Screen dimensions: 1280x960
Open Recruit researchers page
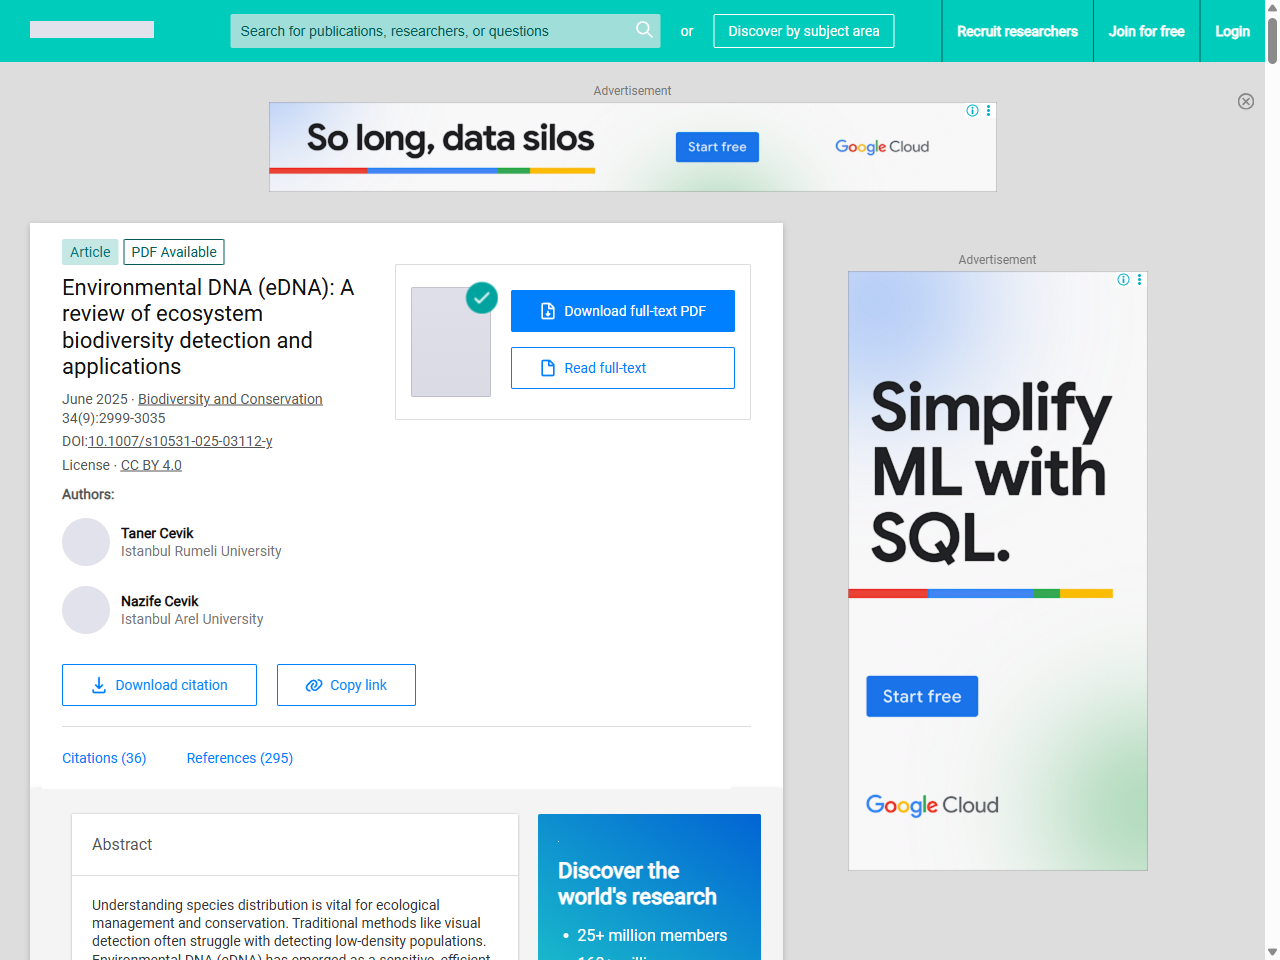point(1017,31)
